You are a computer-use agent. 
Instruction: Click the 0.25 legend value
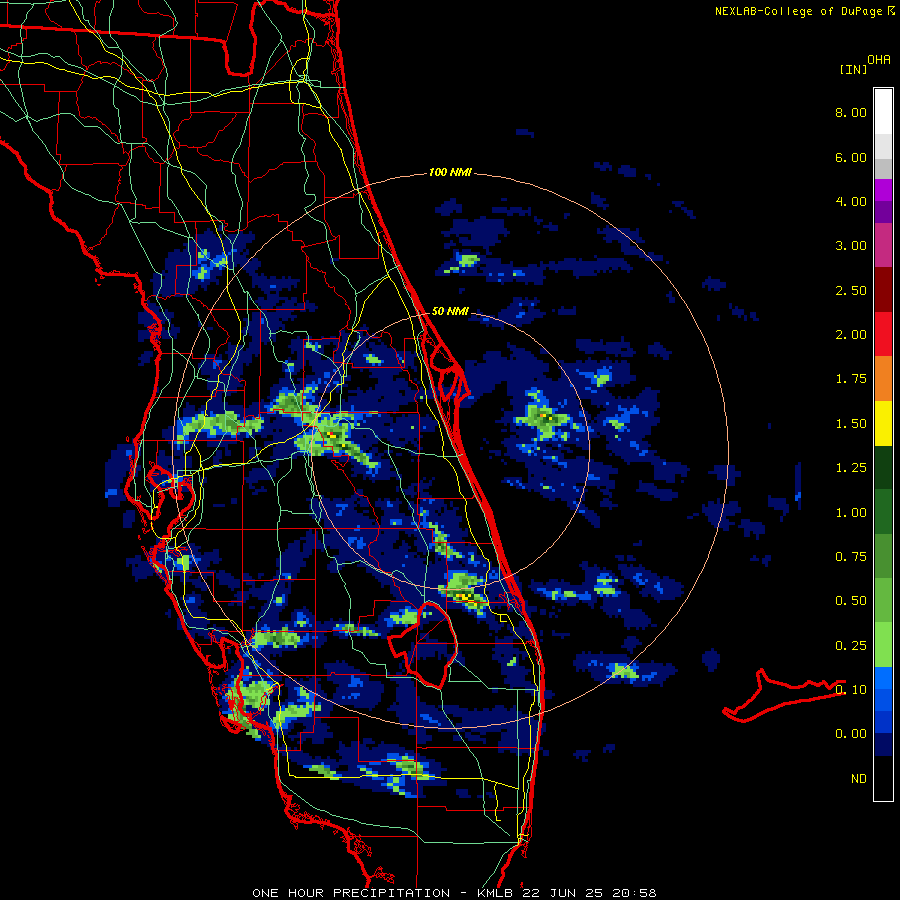click(851, 646)
